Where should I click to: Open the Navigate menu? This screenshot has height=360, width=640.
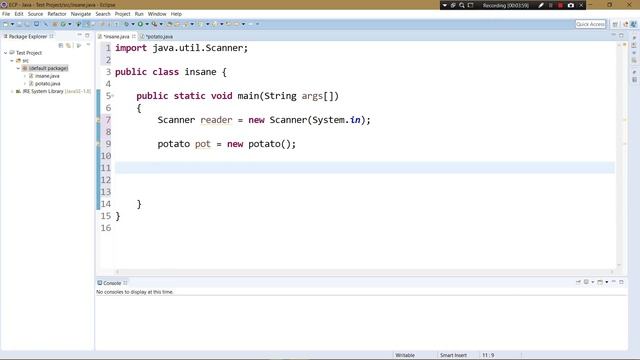[x=81, y=14]
